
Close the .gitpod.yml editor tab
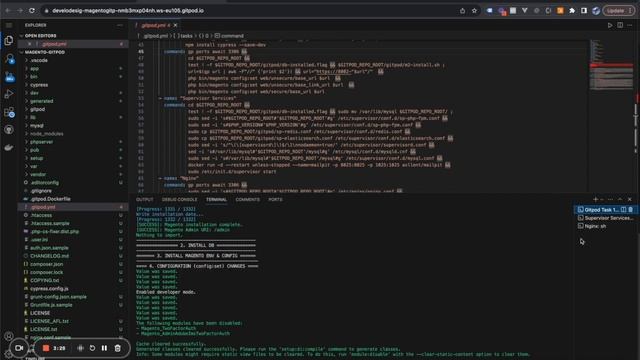coord(176,25)
